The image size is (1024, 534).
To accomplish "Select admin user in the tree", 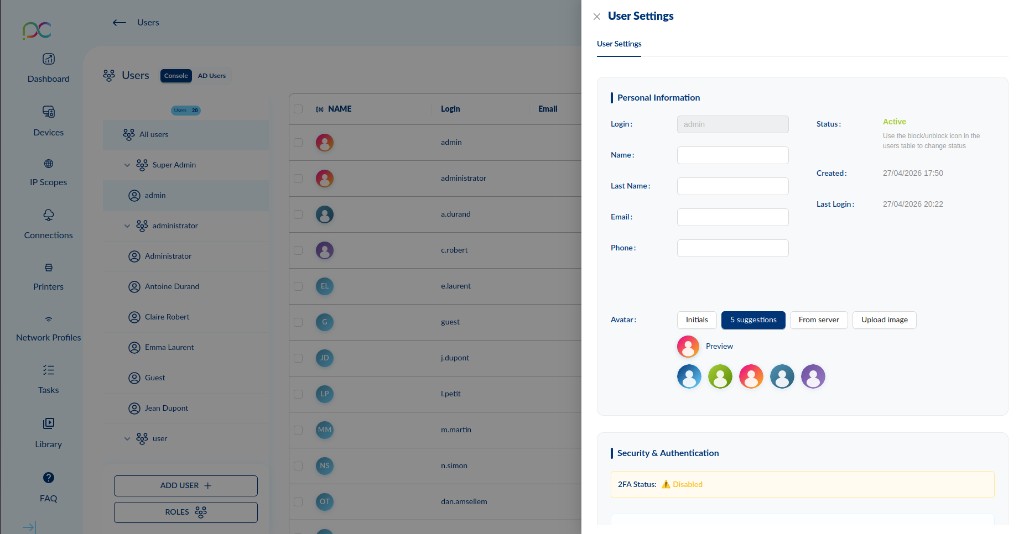I will pyautogui.click(x=185, y=195).
